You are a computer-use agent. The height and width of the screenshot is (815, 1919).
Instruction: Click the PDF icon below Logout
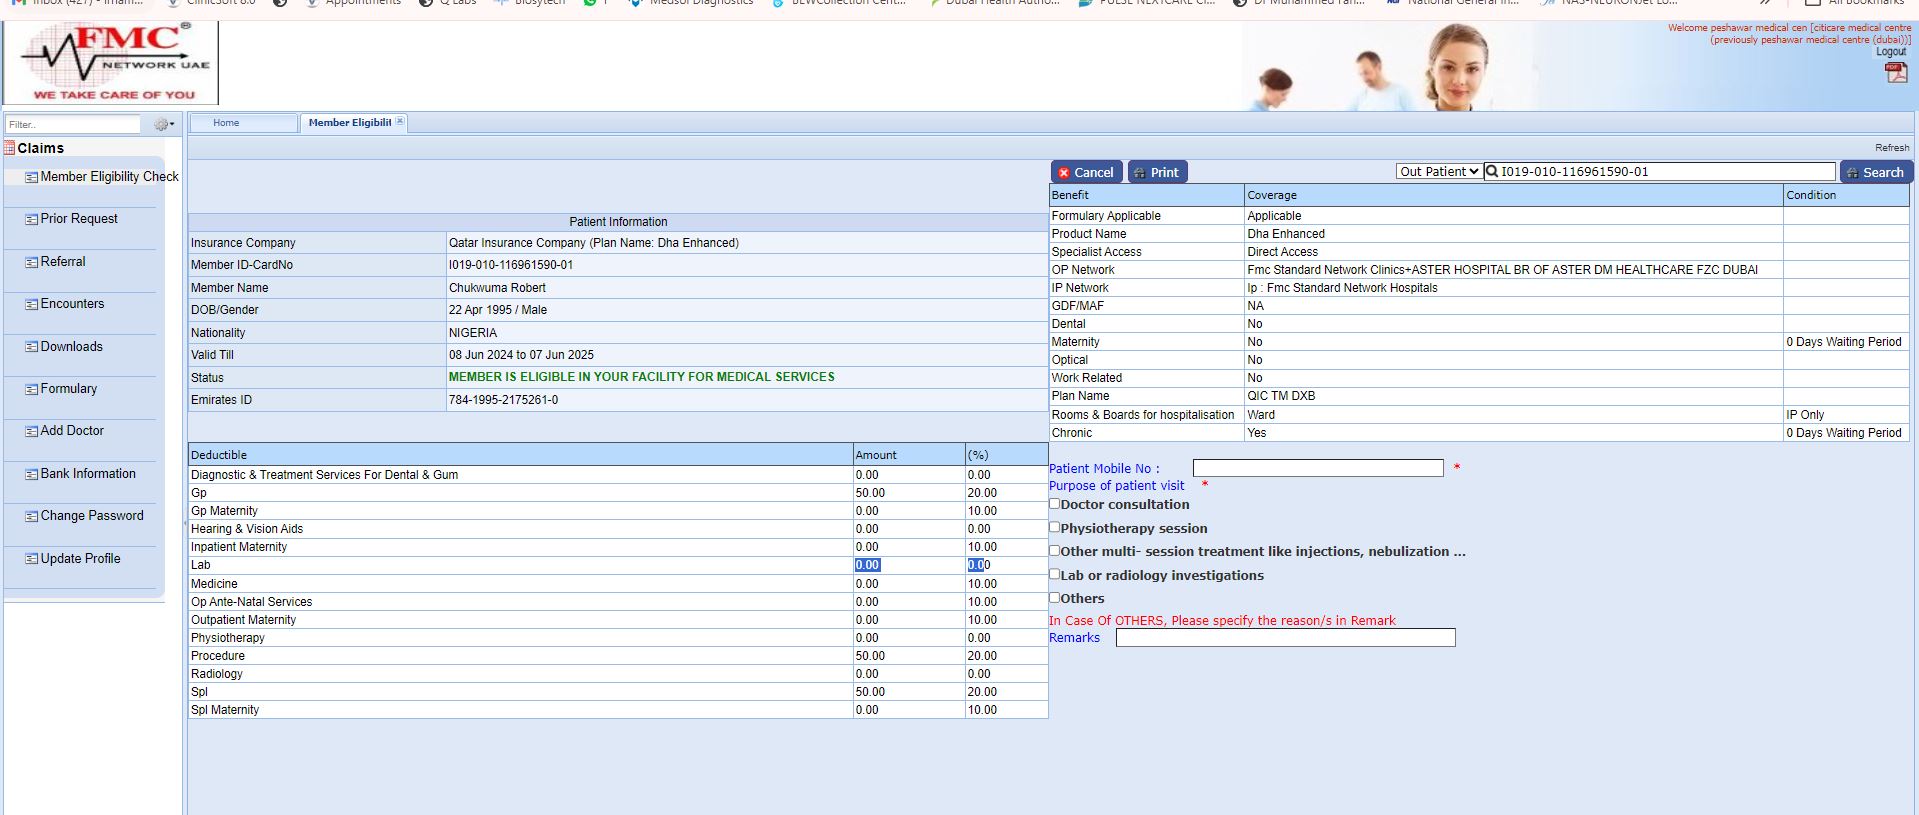coord(1895,72)
